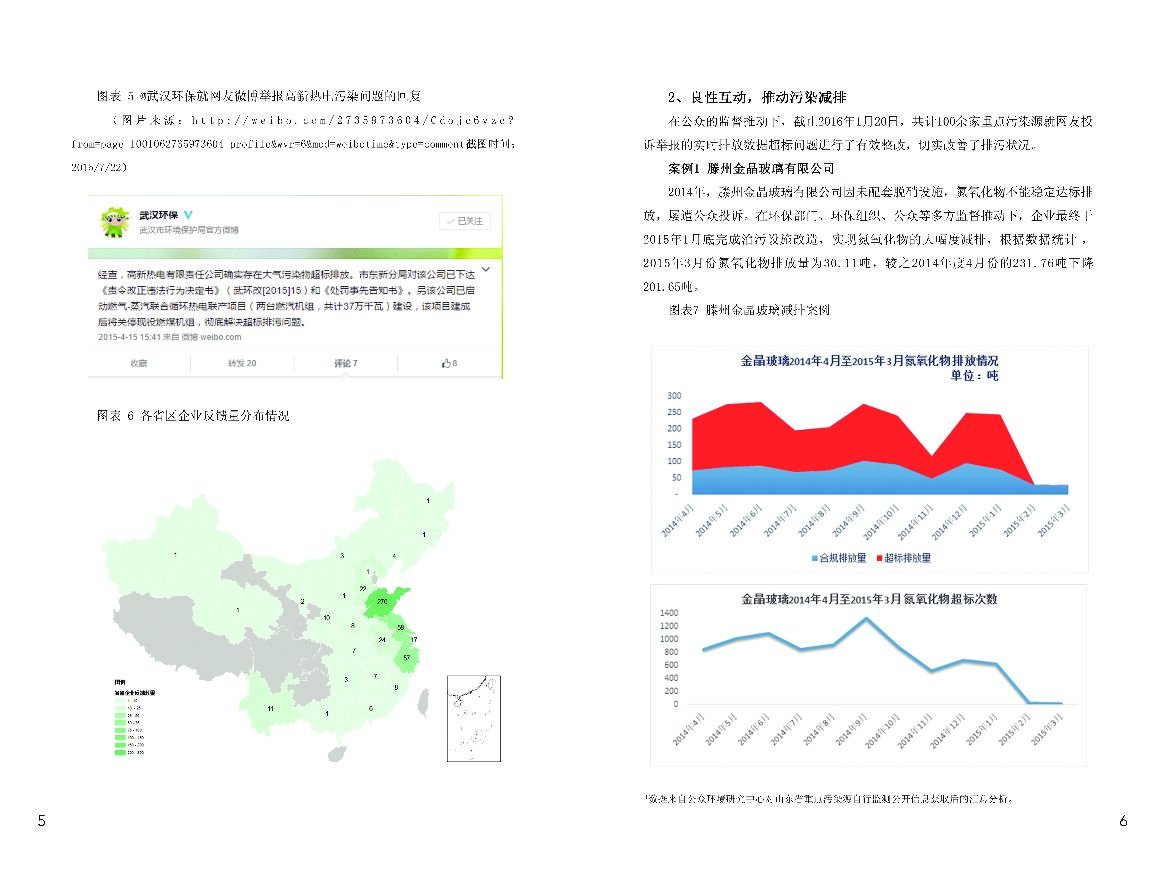The height and width of the screenshot is (870, 1165).
Task: Click the caption 图表 5 @武汉环保
Action: pyautogui.click(x=259, y=96)
